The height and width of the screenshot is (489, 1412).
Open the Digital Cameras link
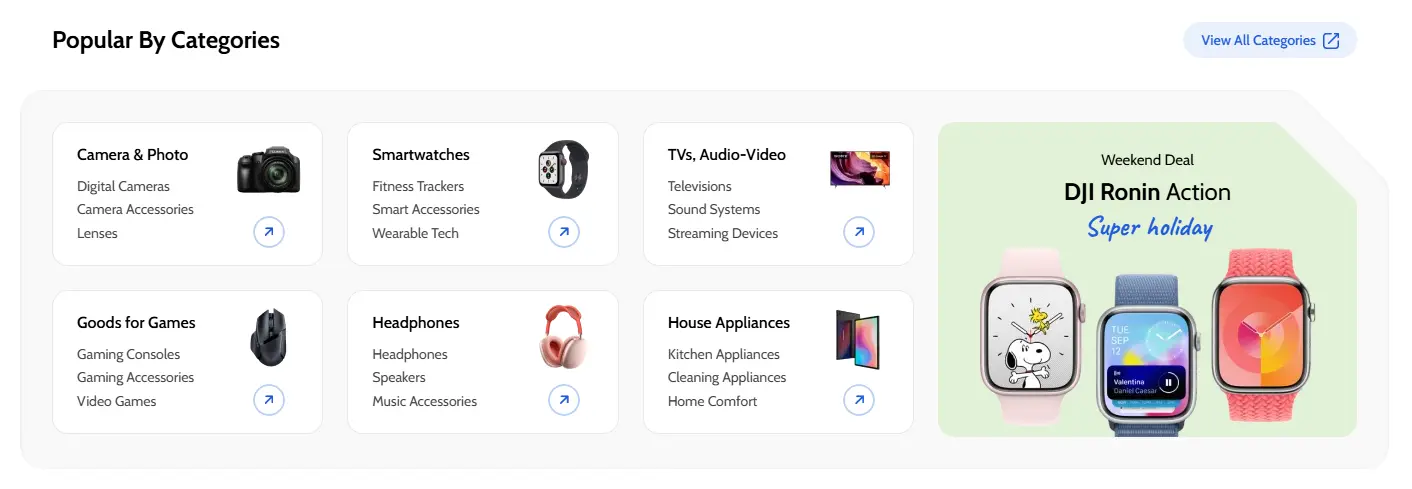pyautogui.click(x=123, y=186)
